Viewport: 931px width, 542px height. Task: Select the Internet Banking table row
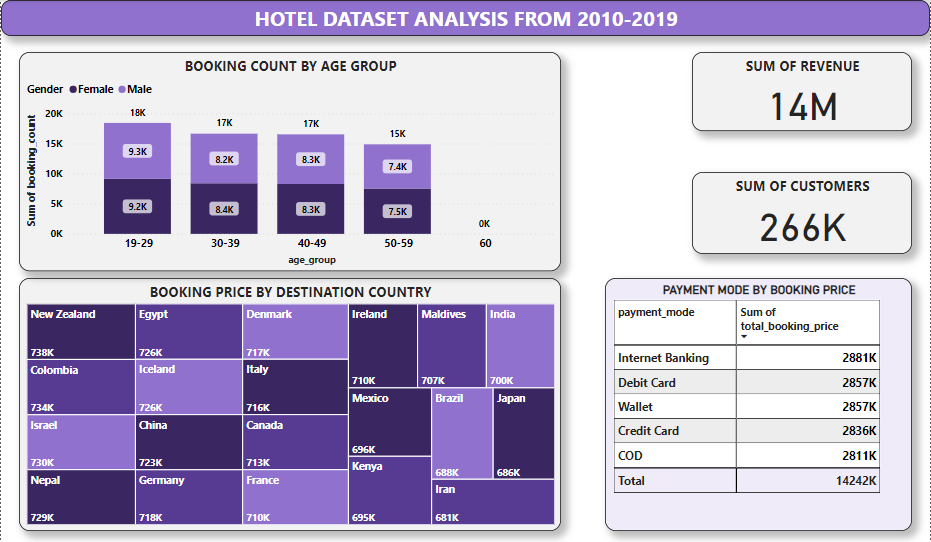(746, 358)
